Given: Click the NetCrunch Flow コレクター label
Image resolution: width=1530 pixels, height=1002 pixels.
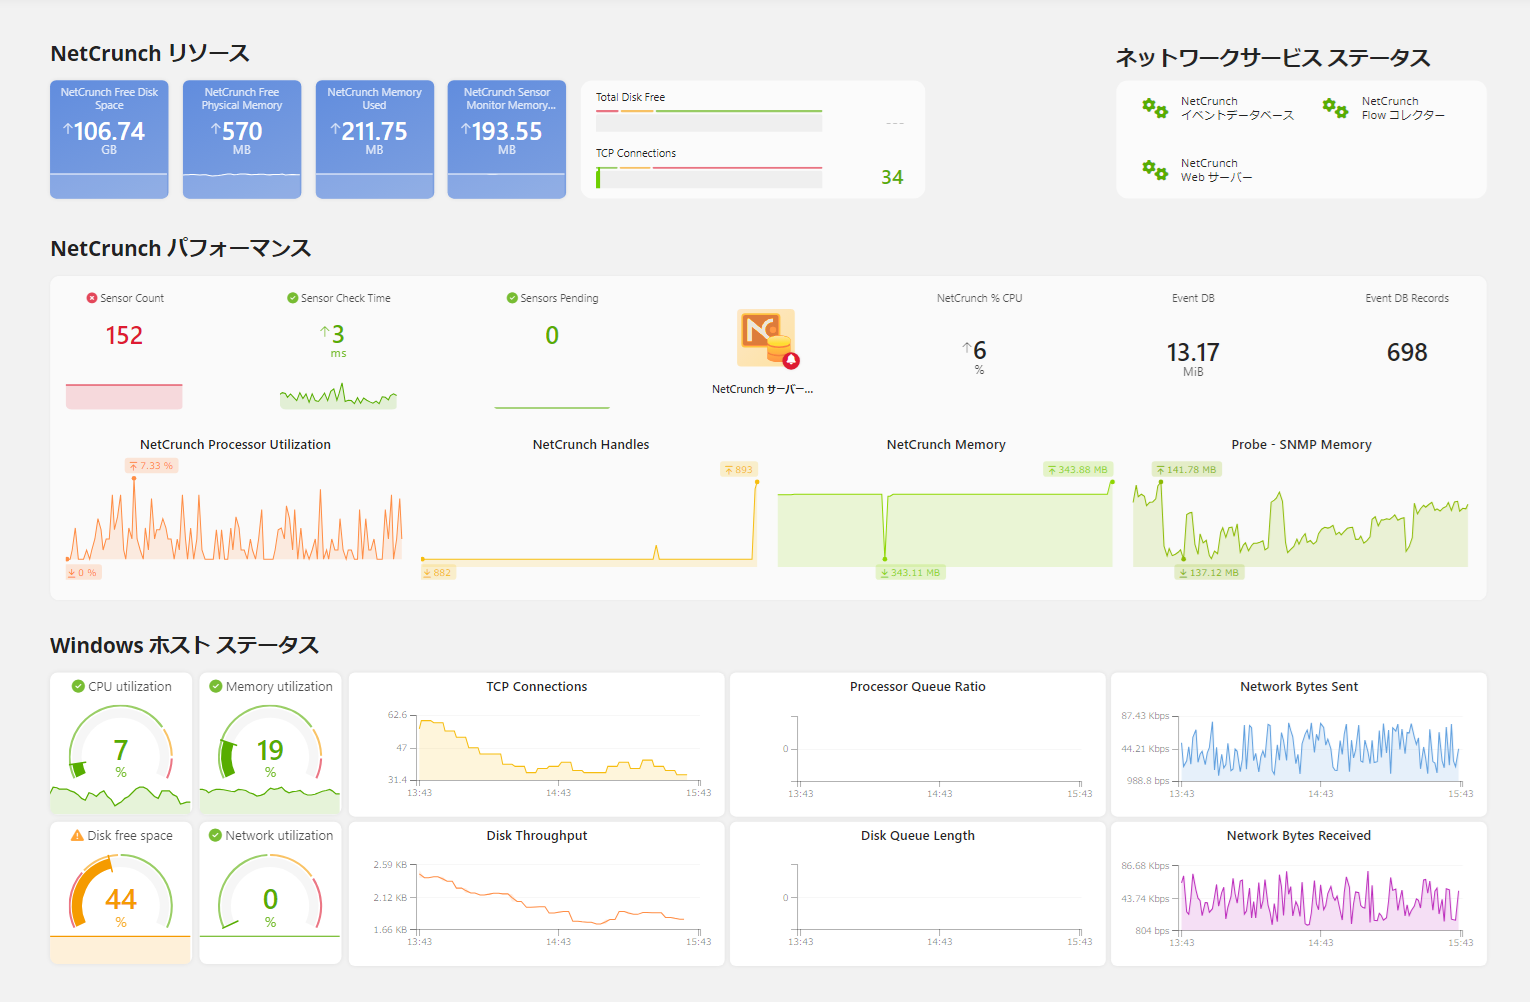Looking at the screenshot, I should [1403, 108].
